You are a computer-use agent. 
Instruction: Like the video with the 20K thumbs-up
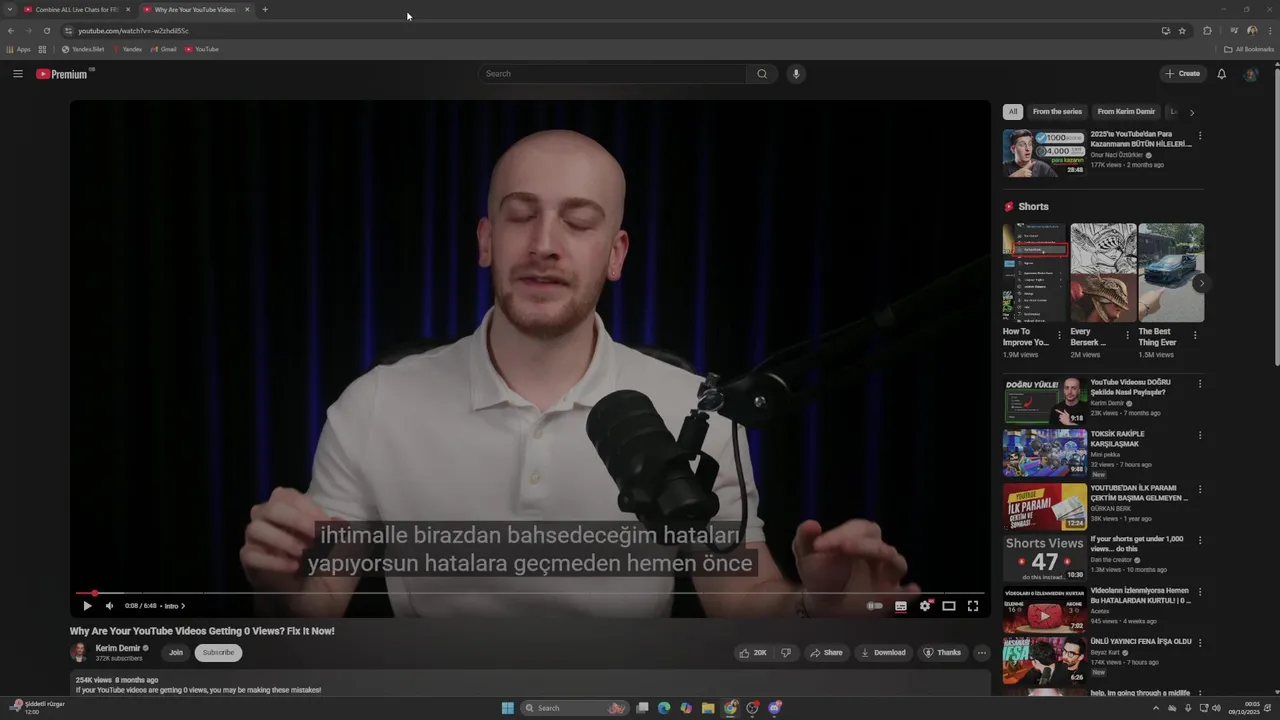pyautogui.click(x=752, y=653)
